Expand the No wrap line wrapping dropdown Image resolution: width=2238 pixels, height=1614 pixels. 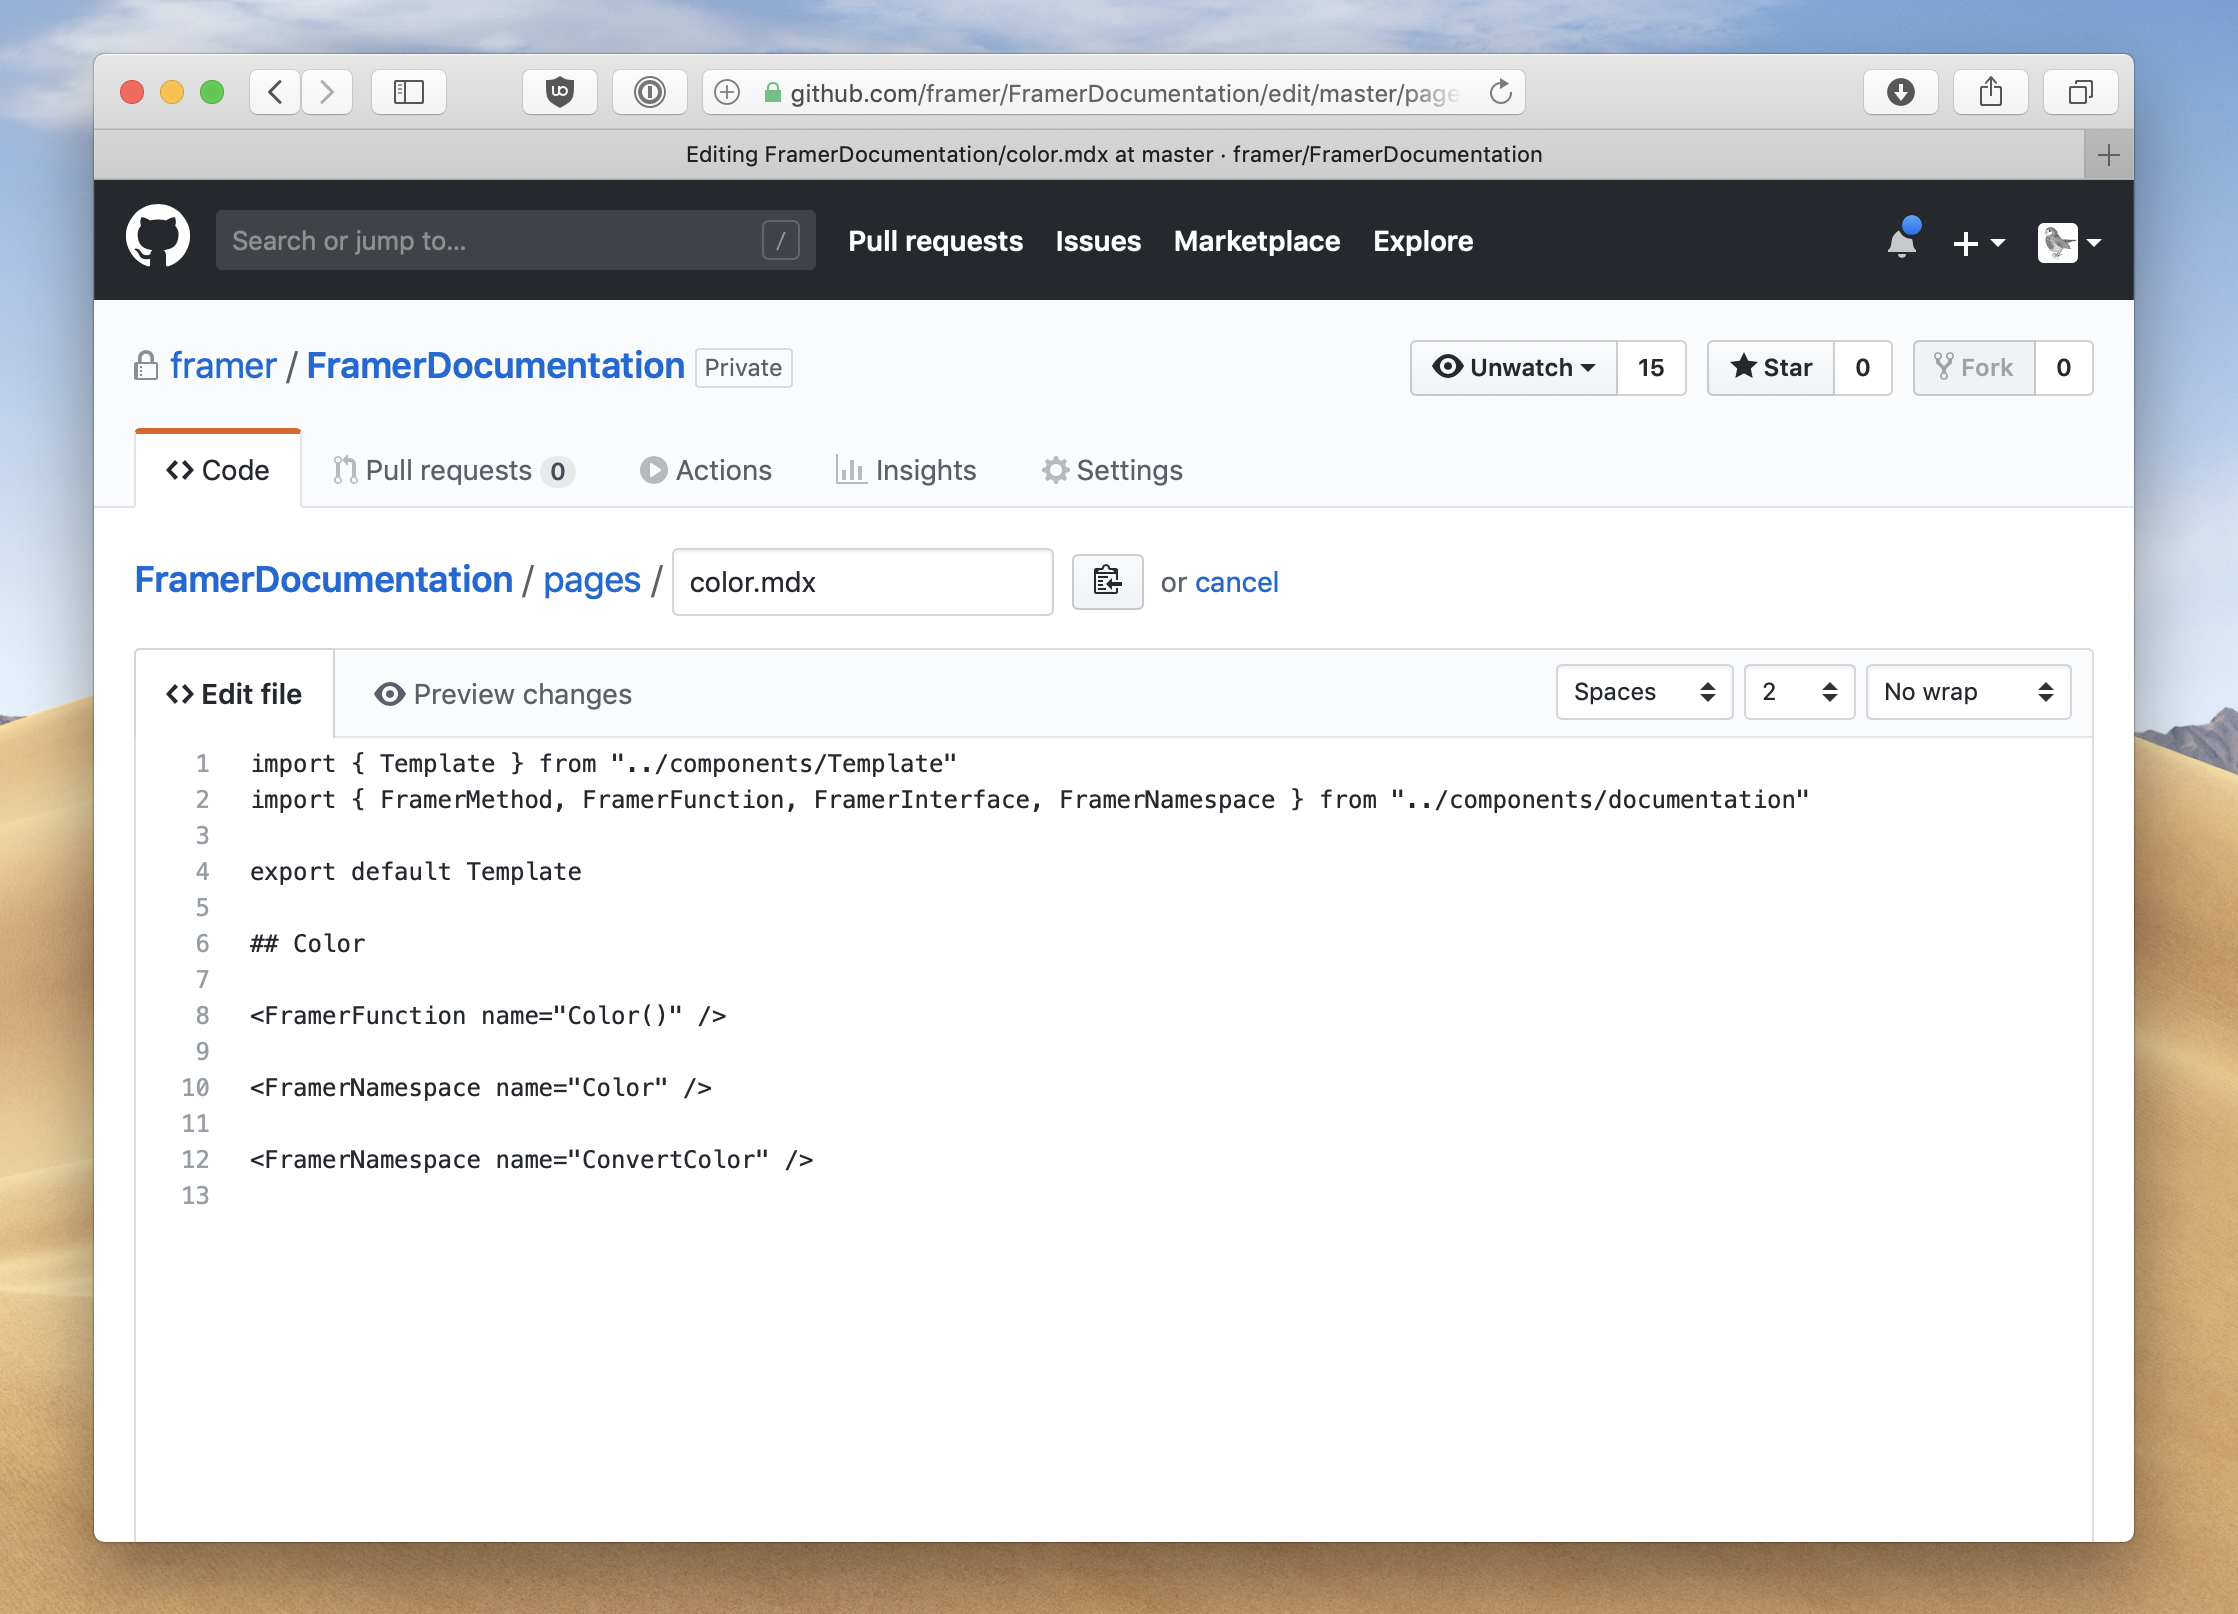(x=1965, y=693)
